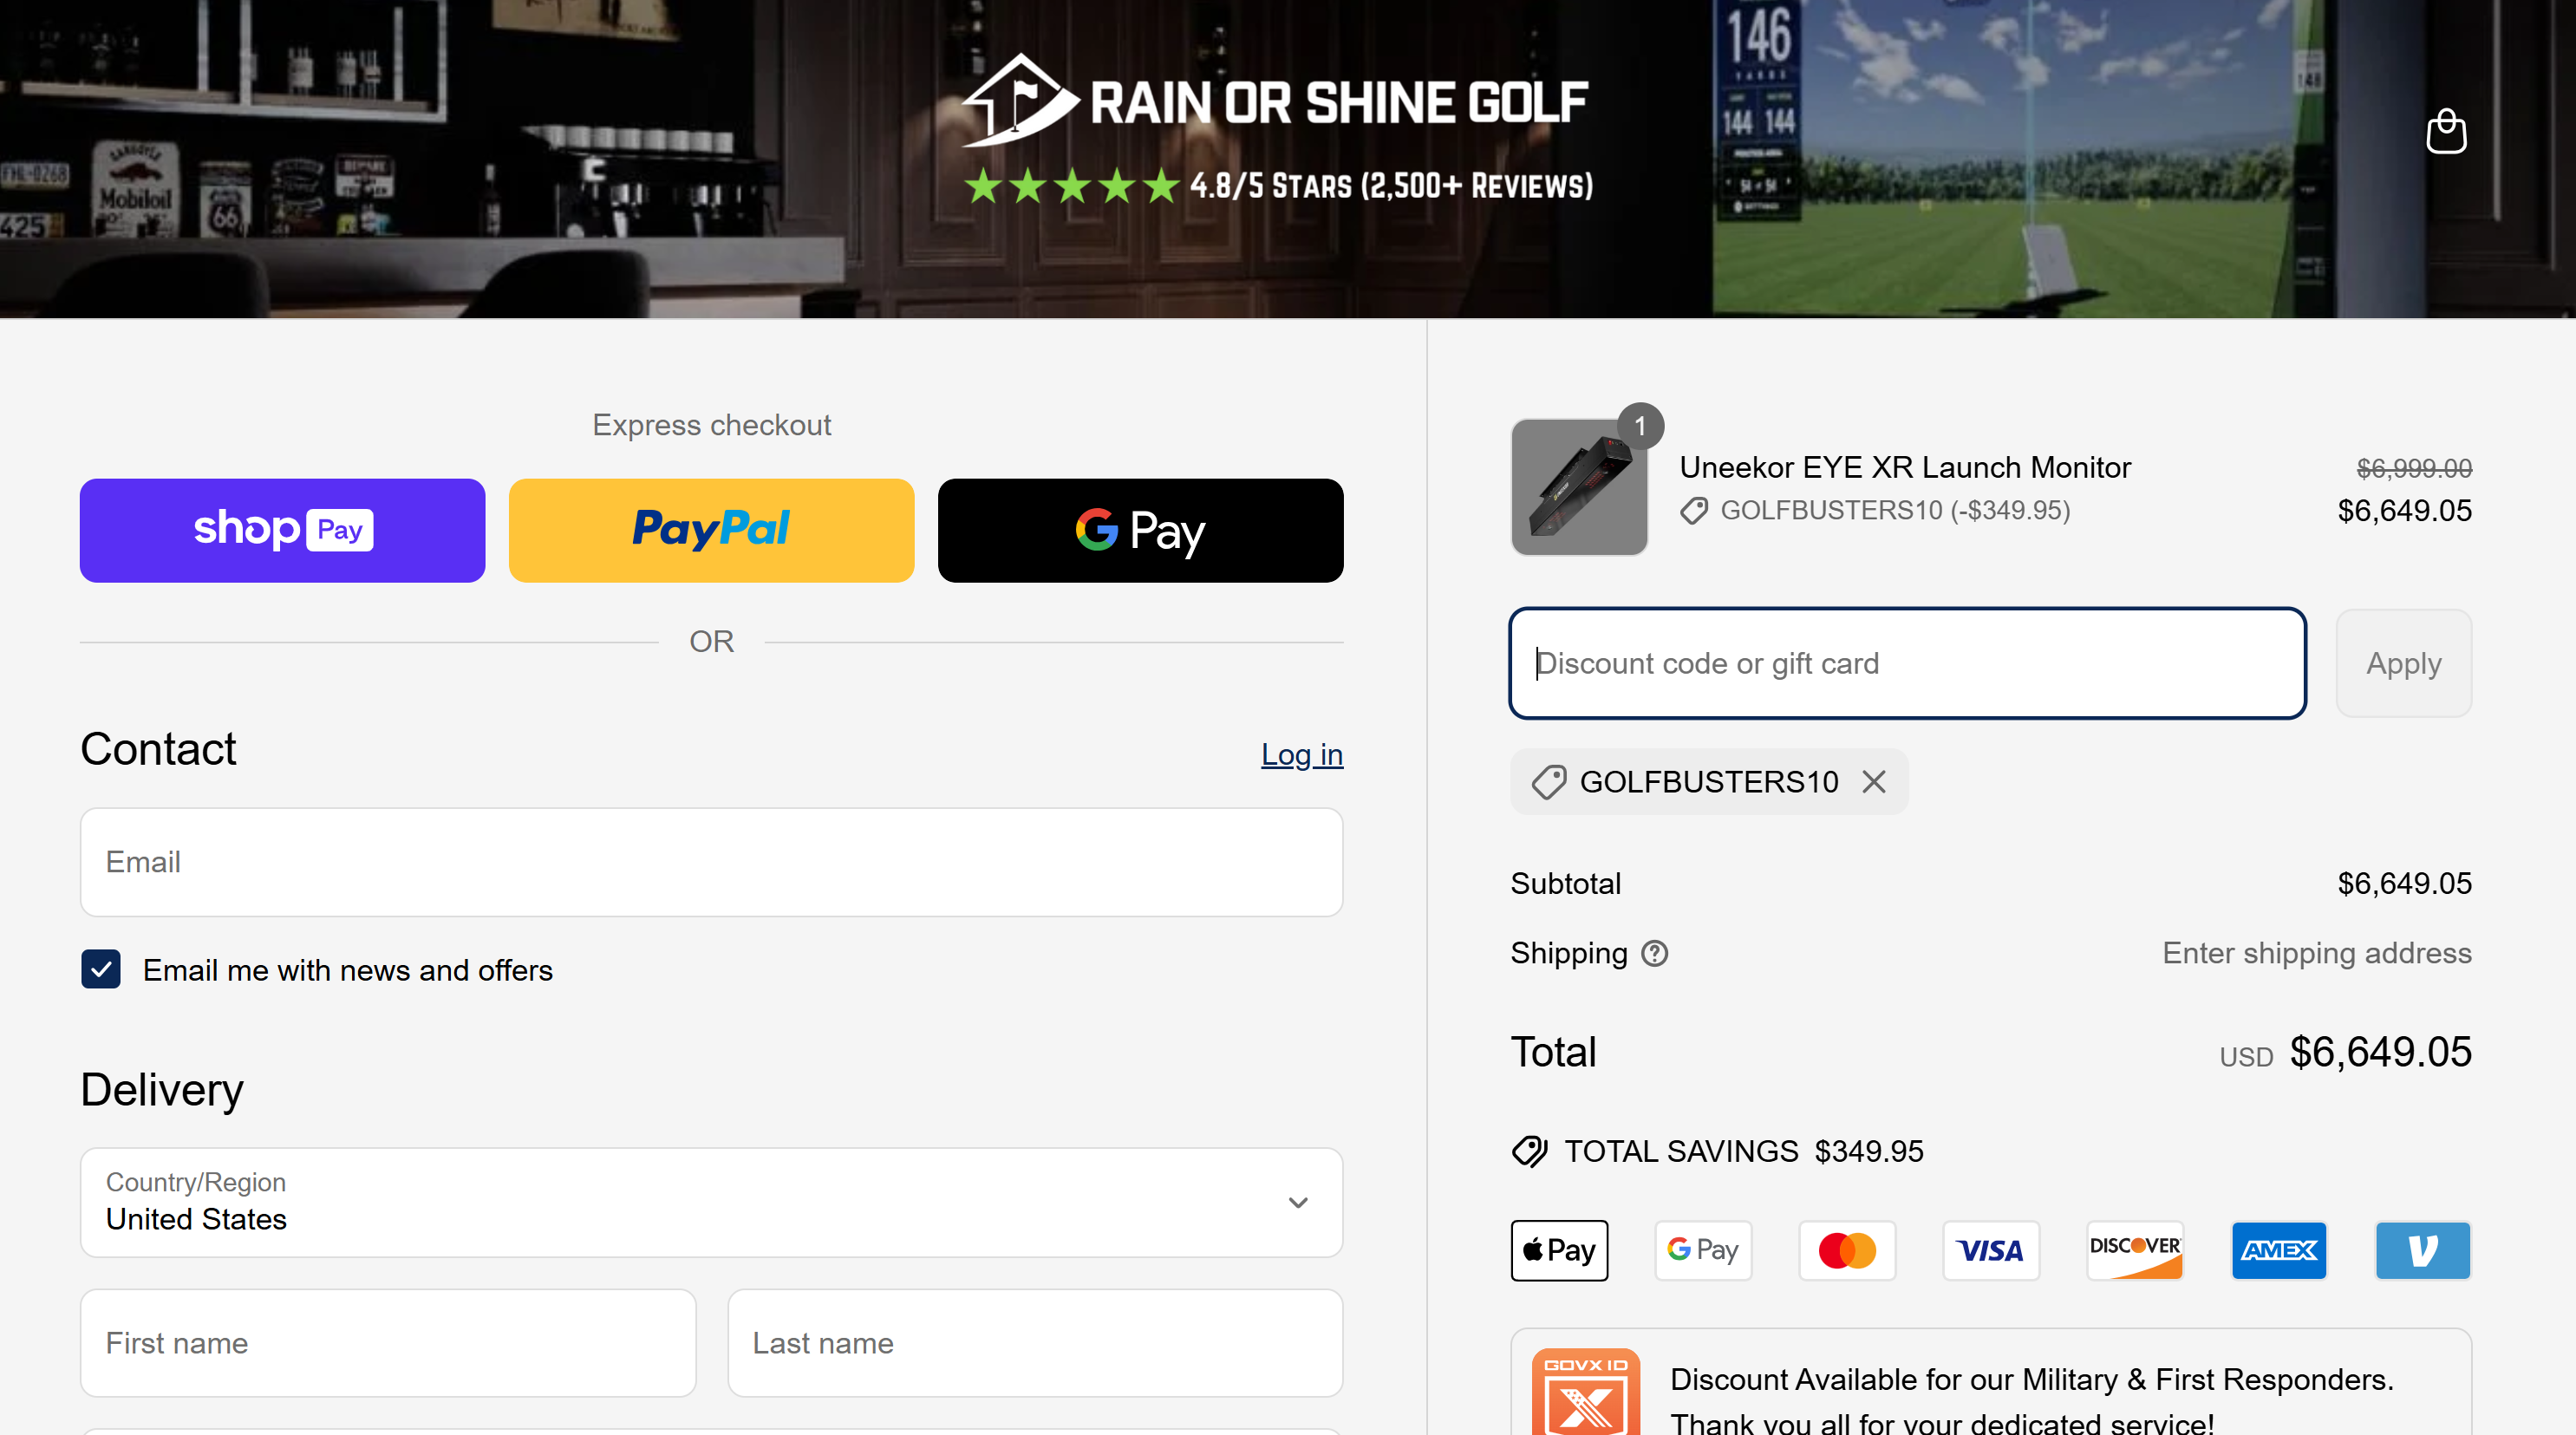Screen dimensions: 2576x1435
Task: Pay with Google Pay express checkout
Action: click(x=1140, y=530)
